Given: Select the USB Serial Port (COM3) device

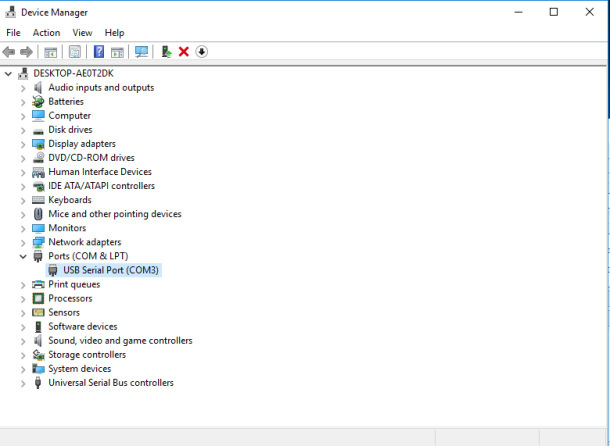Looking at the screenshot, I should [110, 270].
